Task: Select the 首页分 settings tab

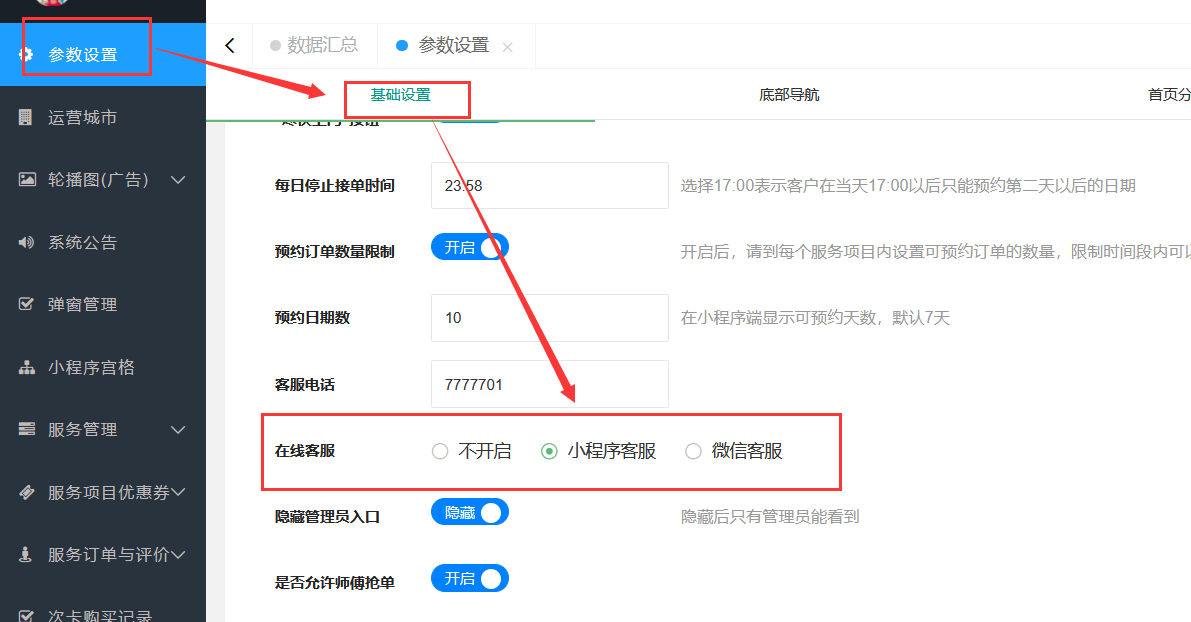Action: pyautogui.click(x=1169, y=95)
